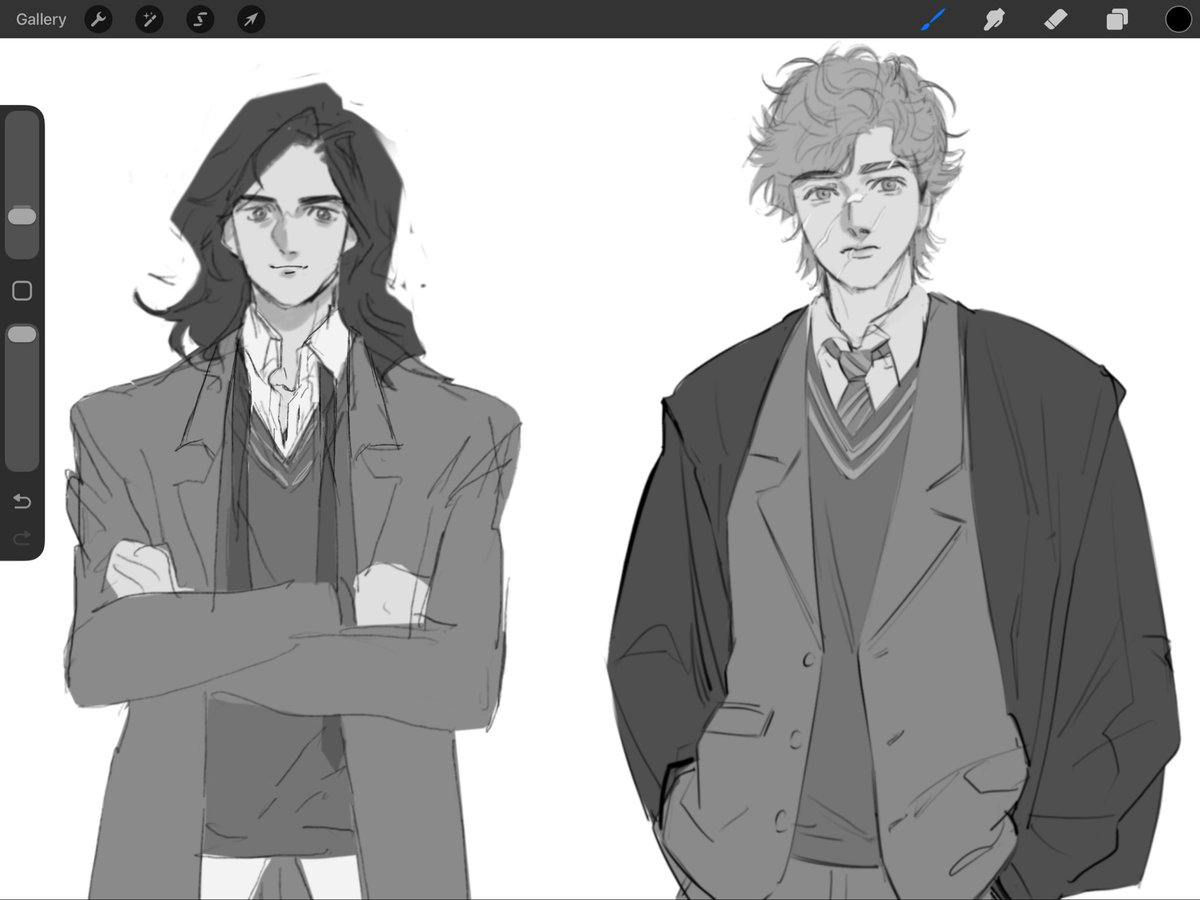Open the Adjustments magic wand menu
The image size is (1200, 900).
tap(149, 19)
